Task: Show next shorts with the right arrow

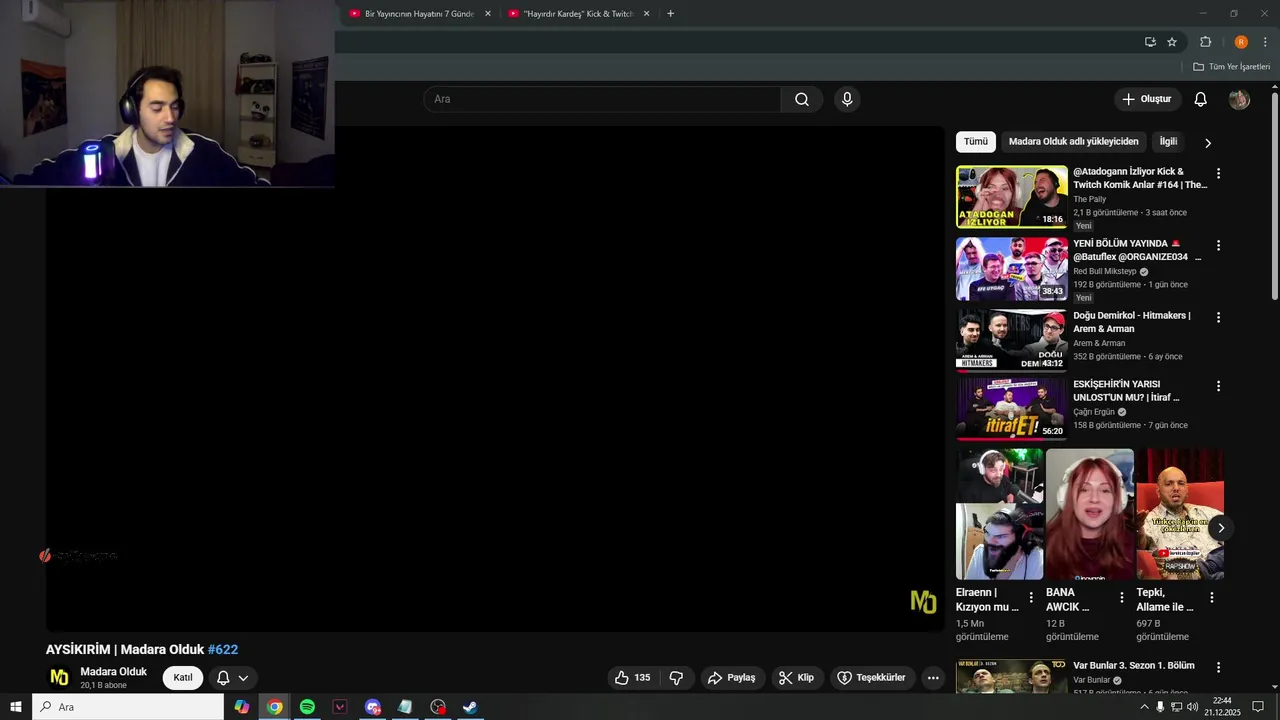Action: 1220,528
